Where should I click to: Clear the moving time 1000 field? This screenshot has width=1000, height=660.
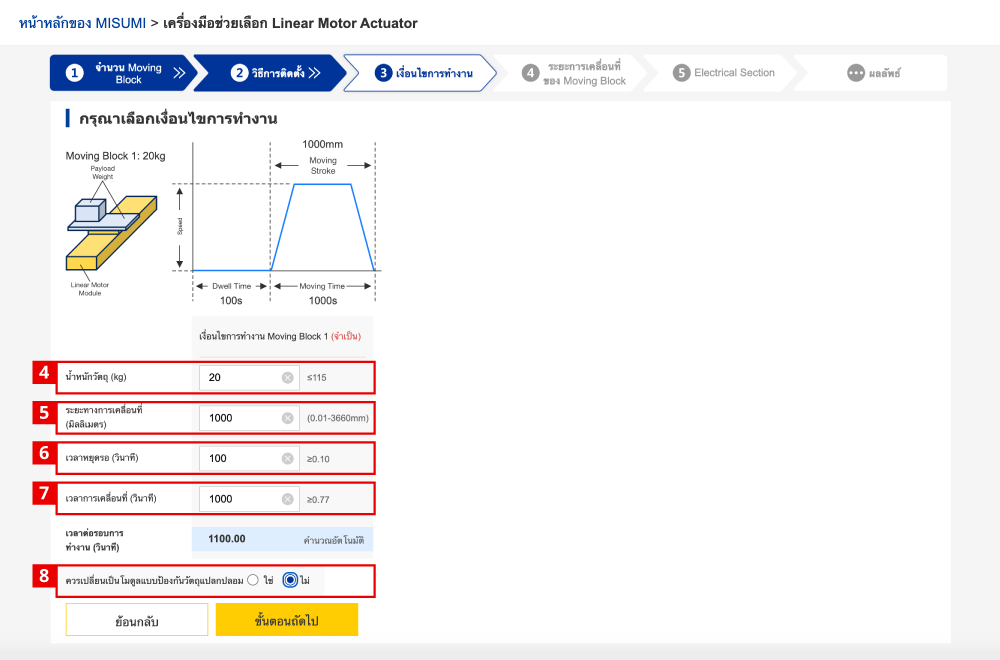288,499
